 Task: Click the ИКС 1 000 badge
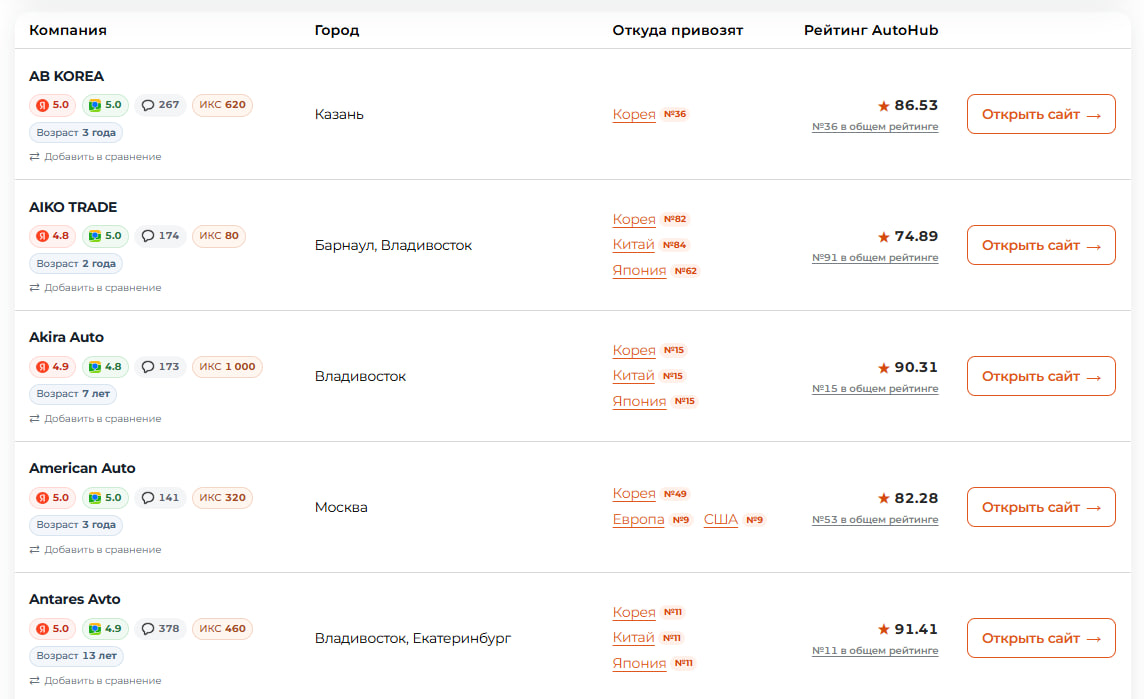click(x=228, y=366)
